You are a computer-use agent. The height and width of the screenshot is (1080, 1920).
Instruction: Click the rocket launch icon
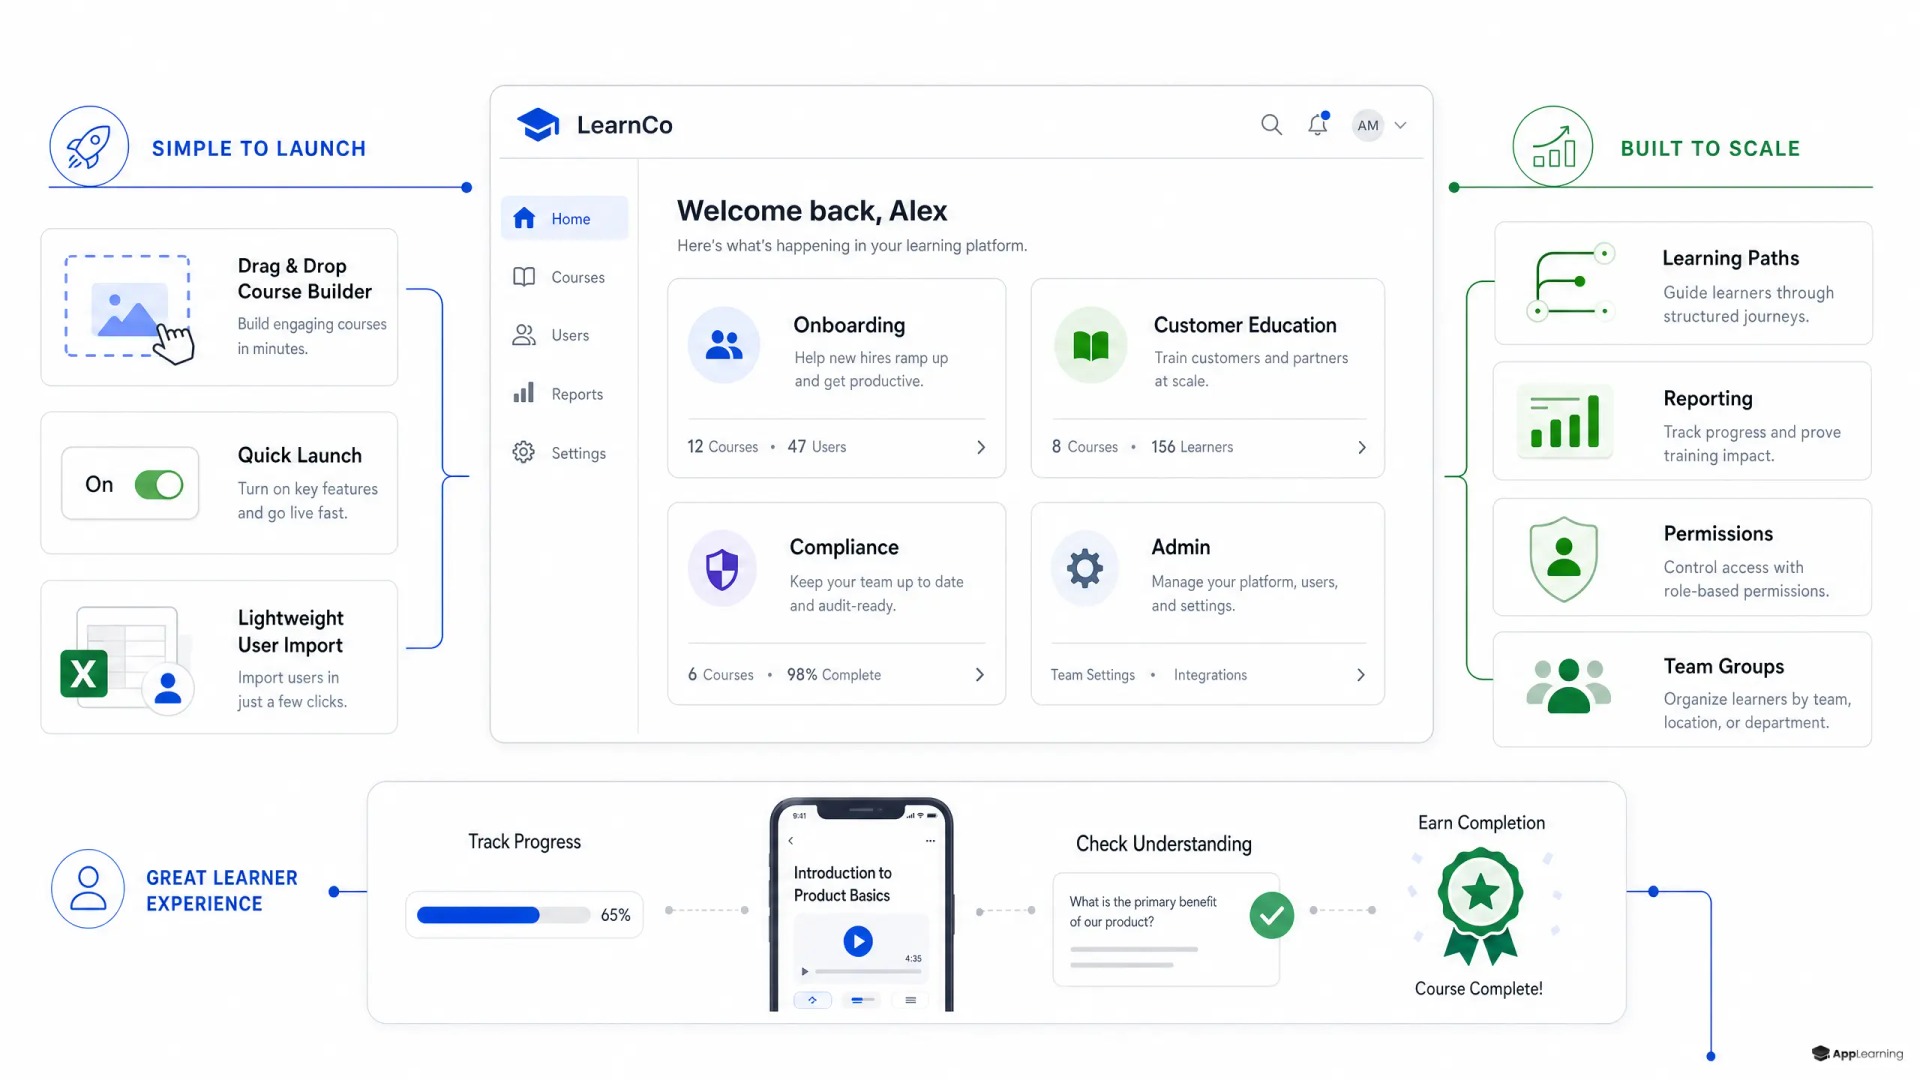coord(89,147)
